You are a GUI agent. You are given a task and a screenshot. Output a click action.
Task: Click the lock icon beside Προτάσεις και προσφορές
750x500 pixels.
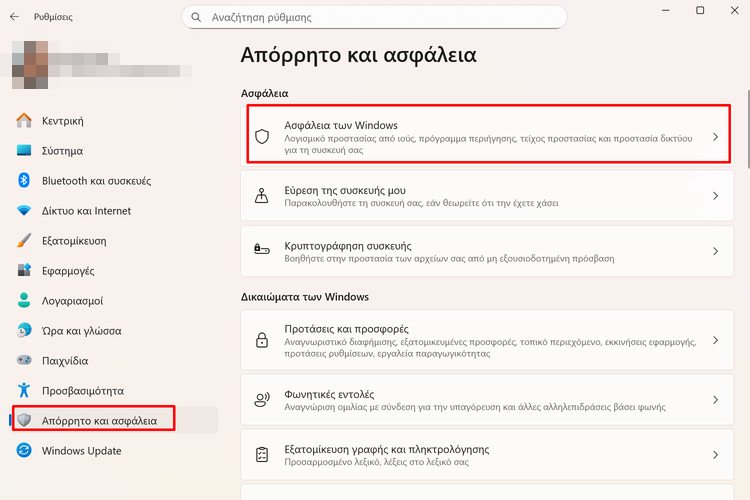coord(262,341)
